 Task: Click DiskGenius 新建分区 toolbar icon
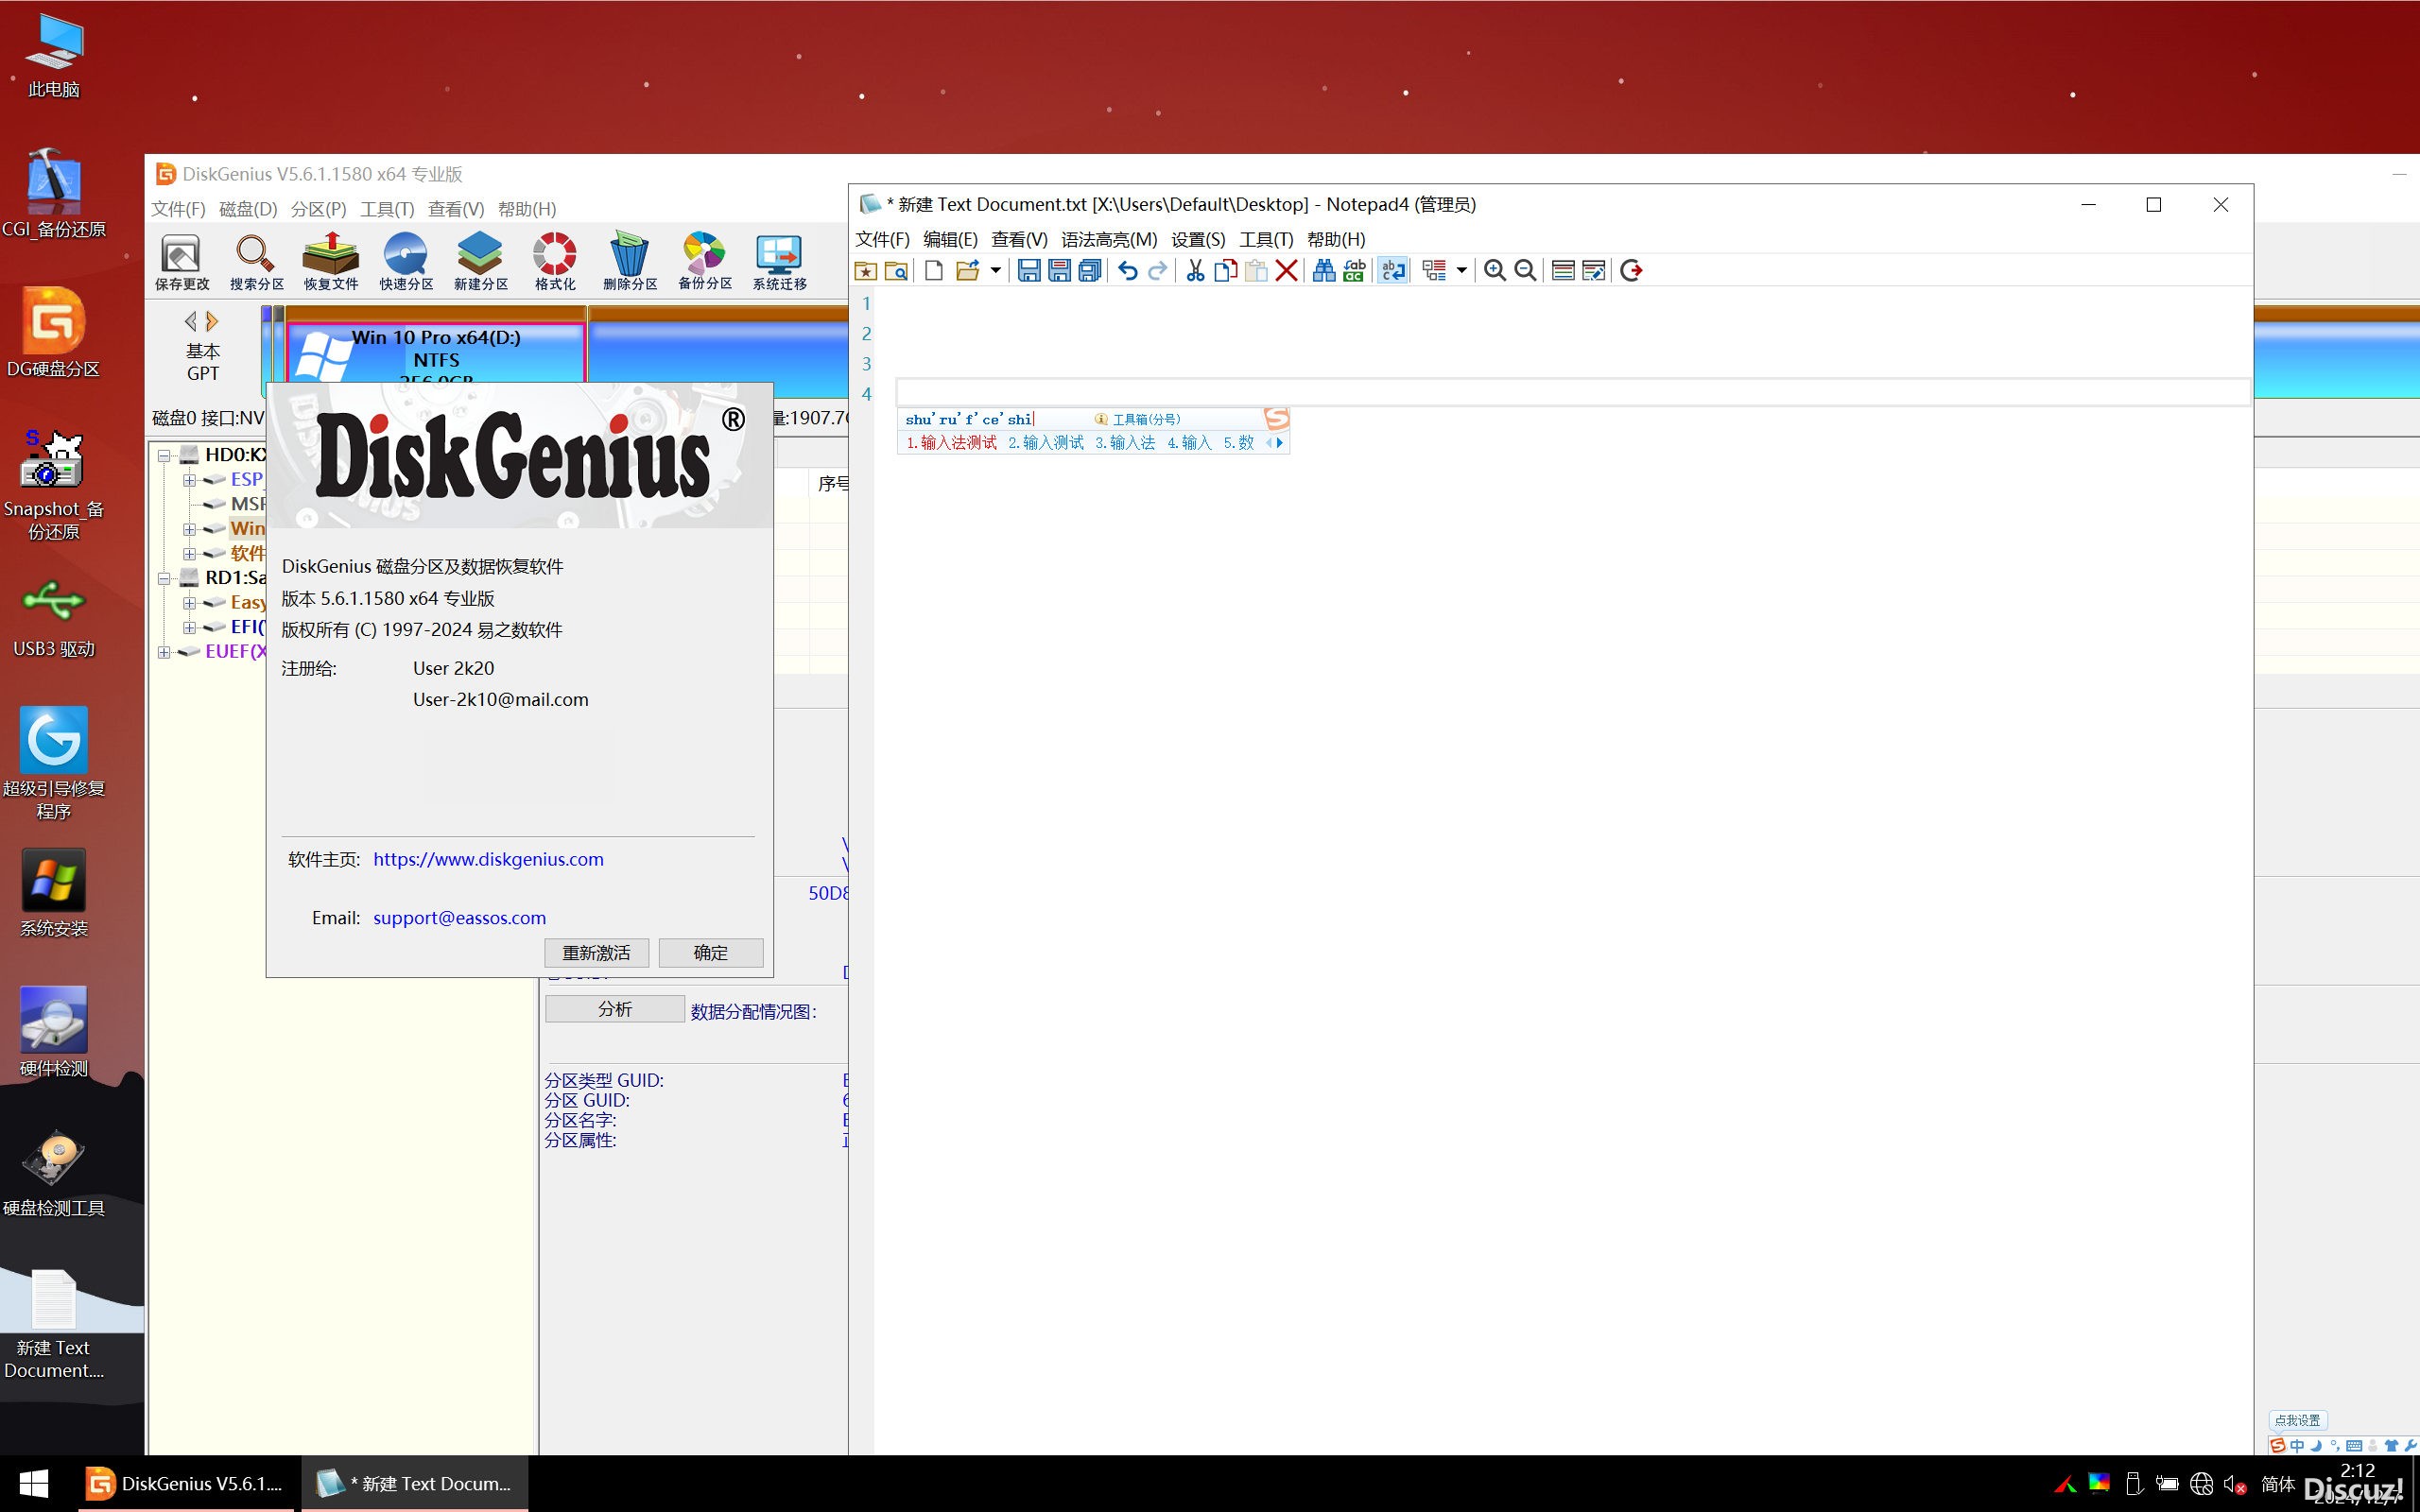pyautogui.click(x=481, y=262)
